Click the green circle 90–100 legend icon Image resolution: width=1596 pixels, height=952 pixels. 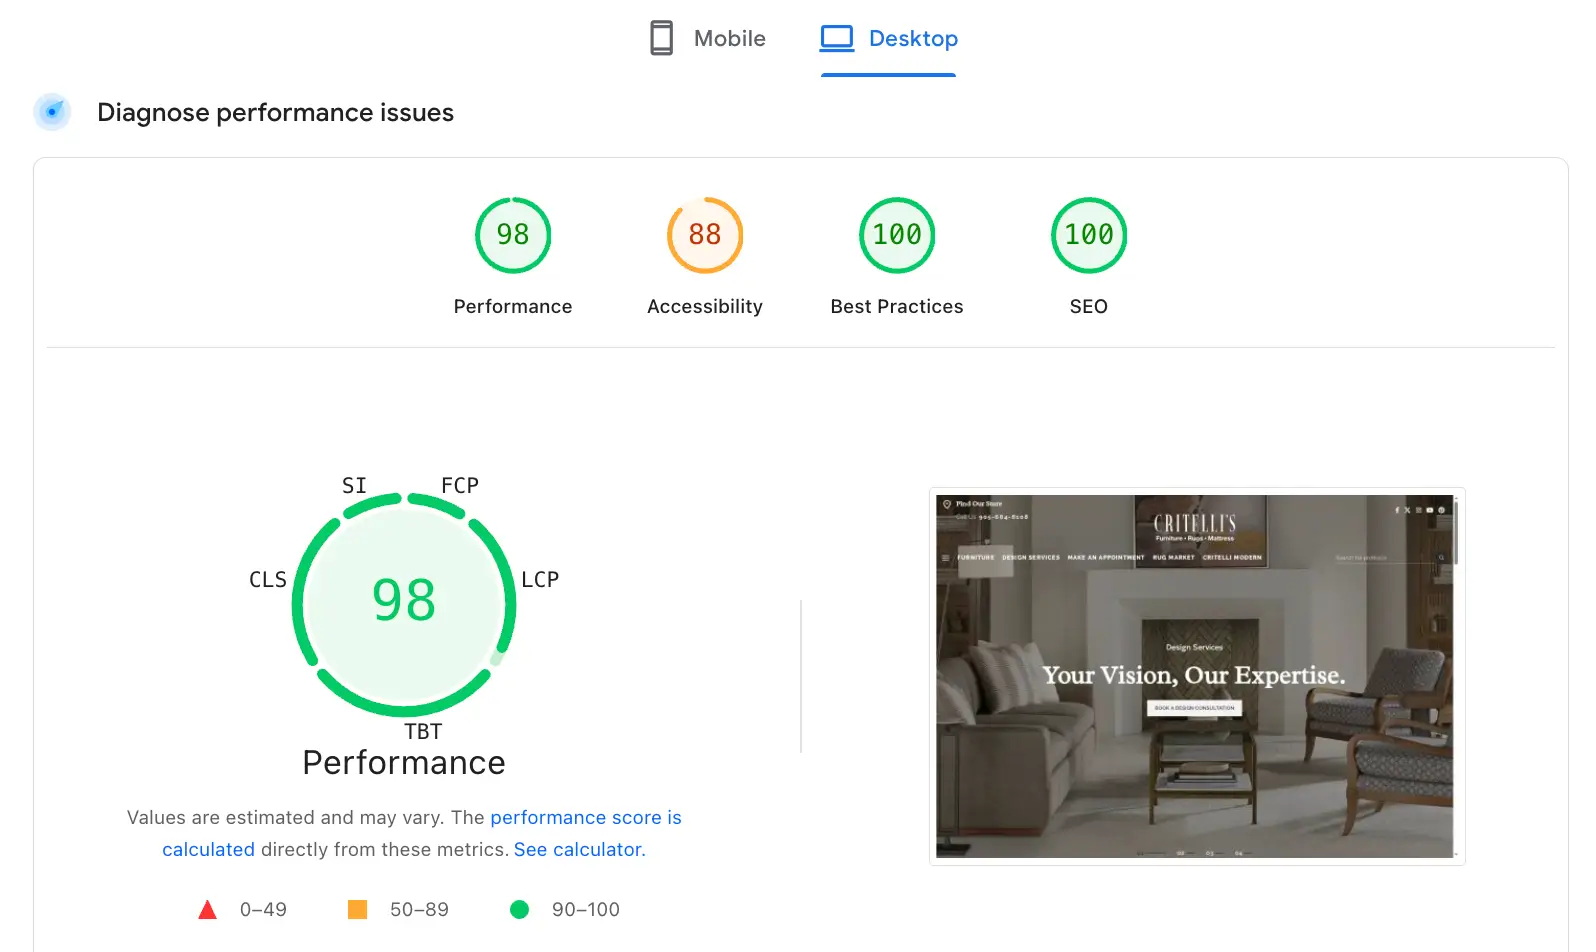tap(519, 910)
